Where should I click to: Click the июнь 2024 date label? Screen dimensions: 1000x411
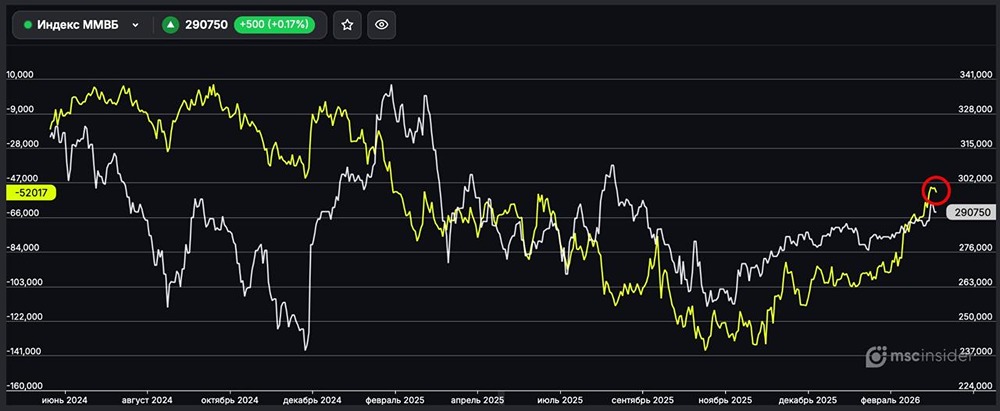point(64,398)
